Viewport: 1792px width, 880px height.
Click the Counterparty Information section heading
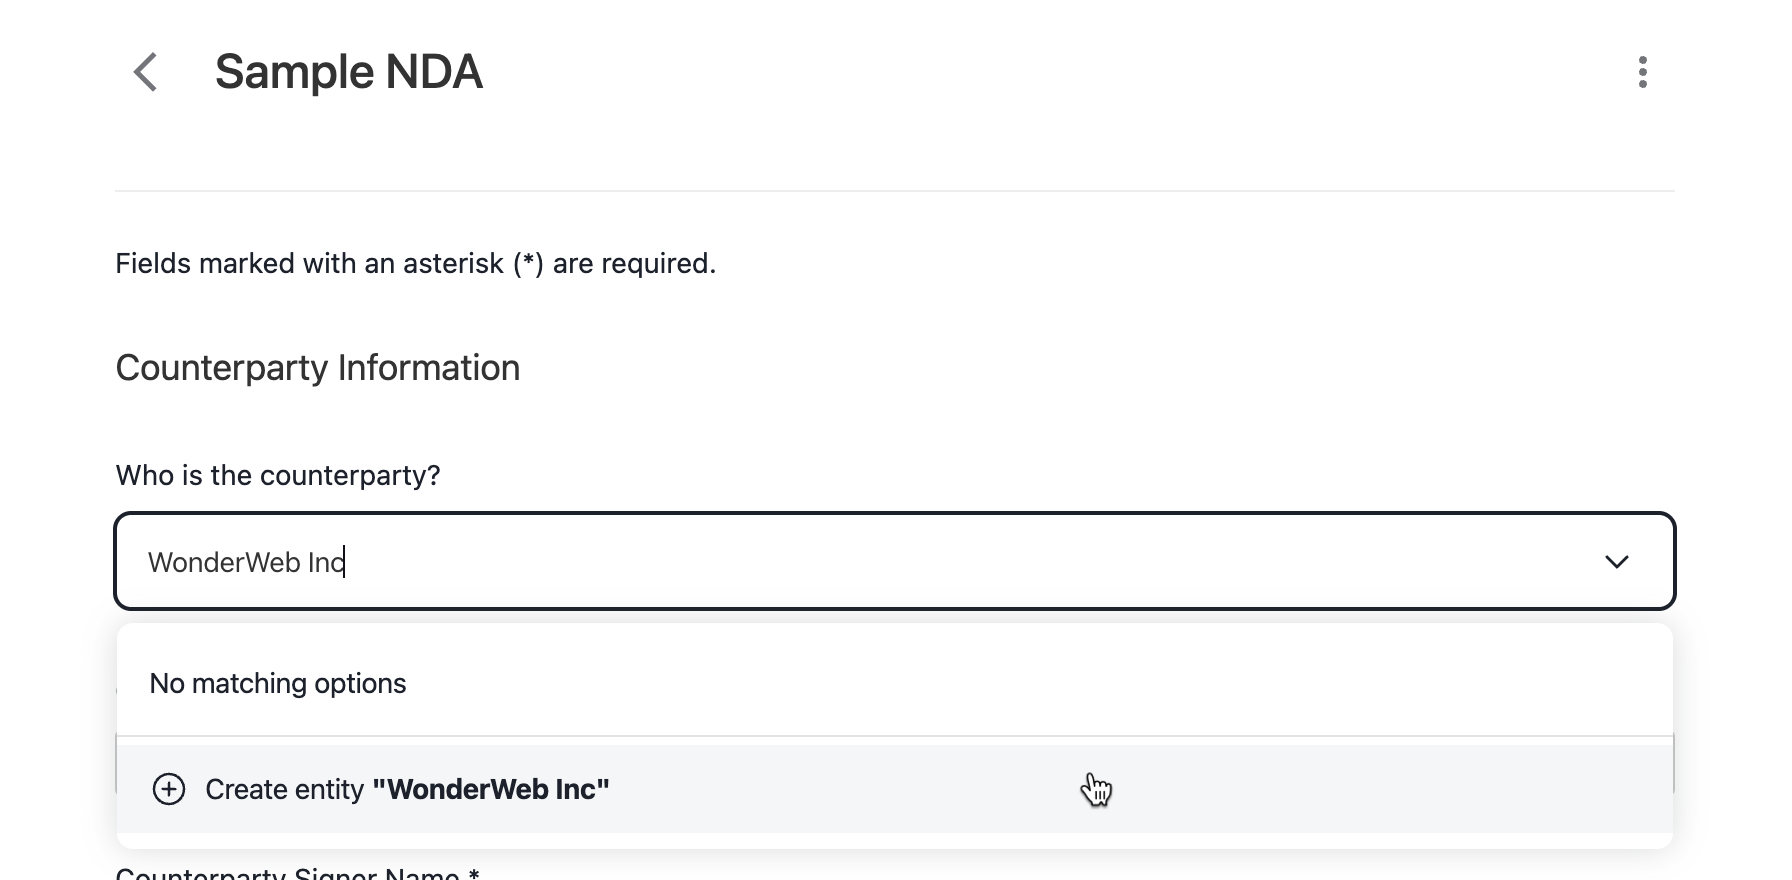click(317, 368)
